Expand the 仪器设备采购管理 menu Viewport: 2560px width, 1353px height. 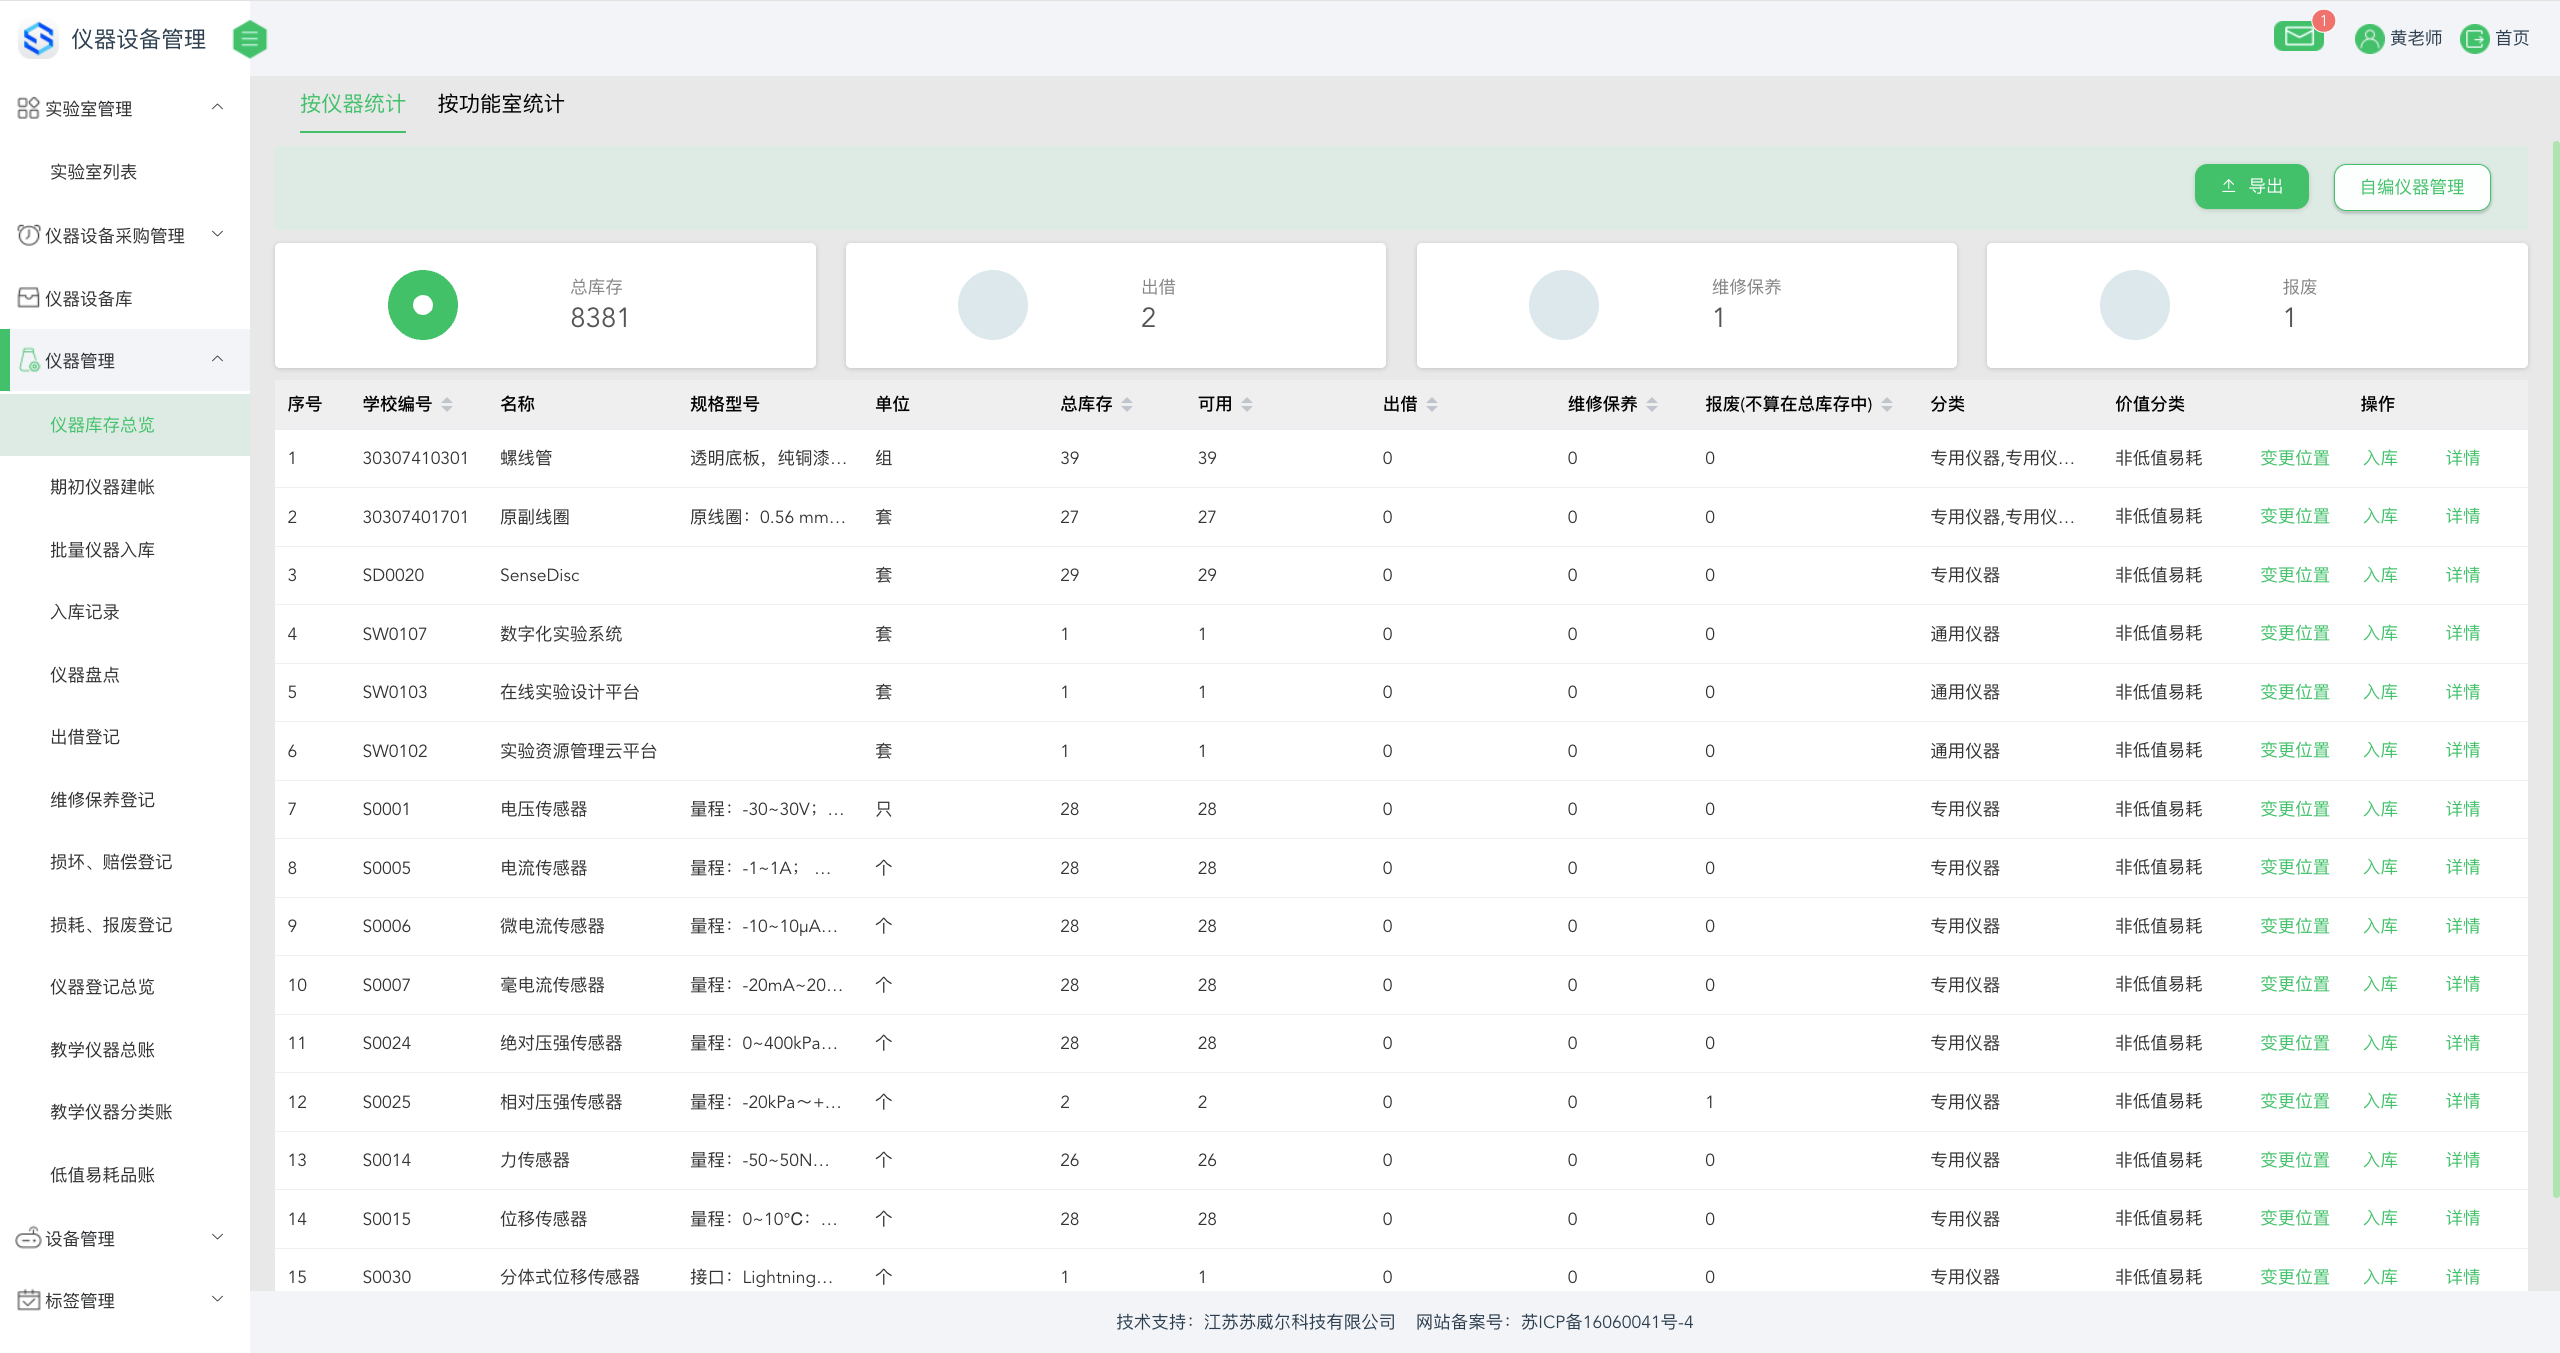point(217,235)
